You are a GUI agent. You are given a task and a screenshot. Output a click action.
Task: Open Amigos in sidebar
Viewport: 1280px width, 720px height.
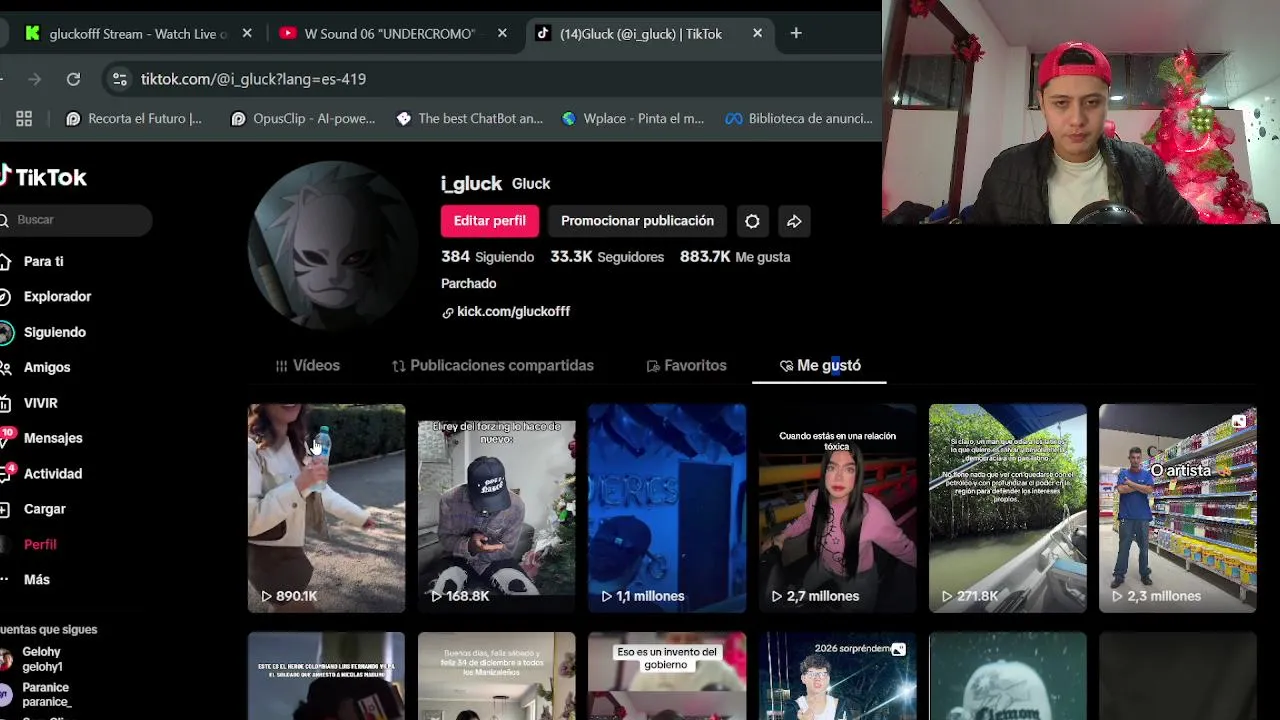(36, 367)
